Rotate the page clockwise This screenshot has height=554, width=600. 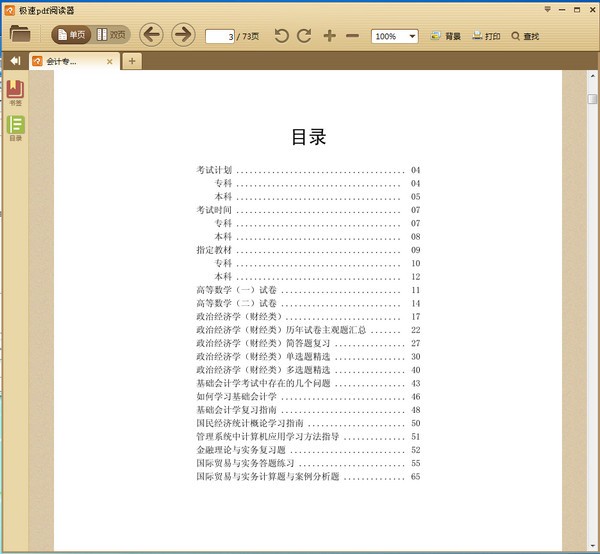click(304, 36)
